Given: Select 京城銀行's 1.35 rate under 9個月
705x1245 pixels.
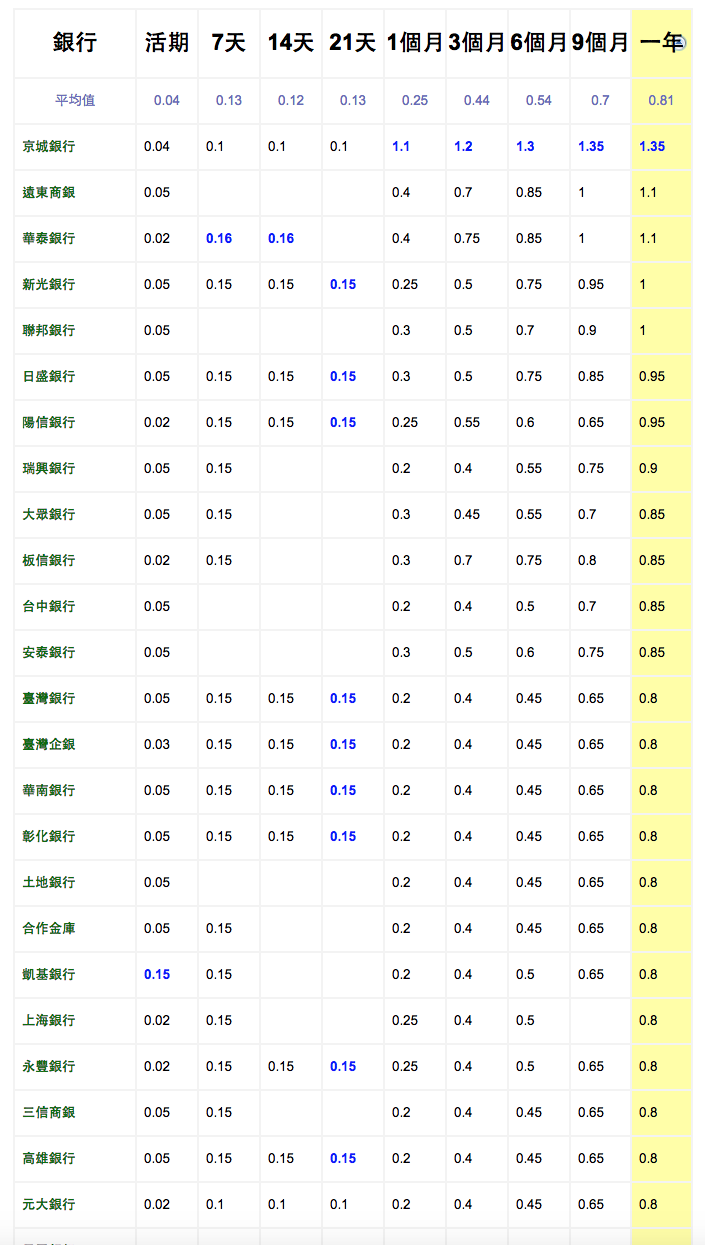Looking at the screenshot, I should [x=591, y=146].
